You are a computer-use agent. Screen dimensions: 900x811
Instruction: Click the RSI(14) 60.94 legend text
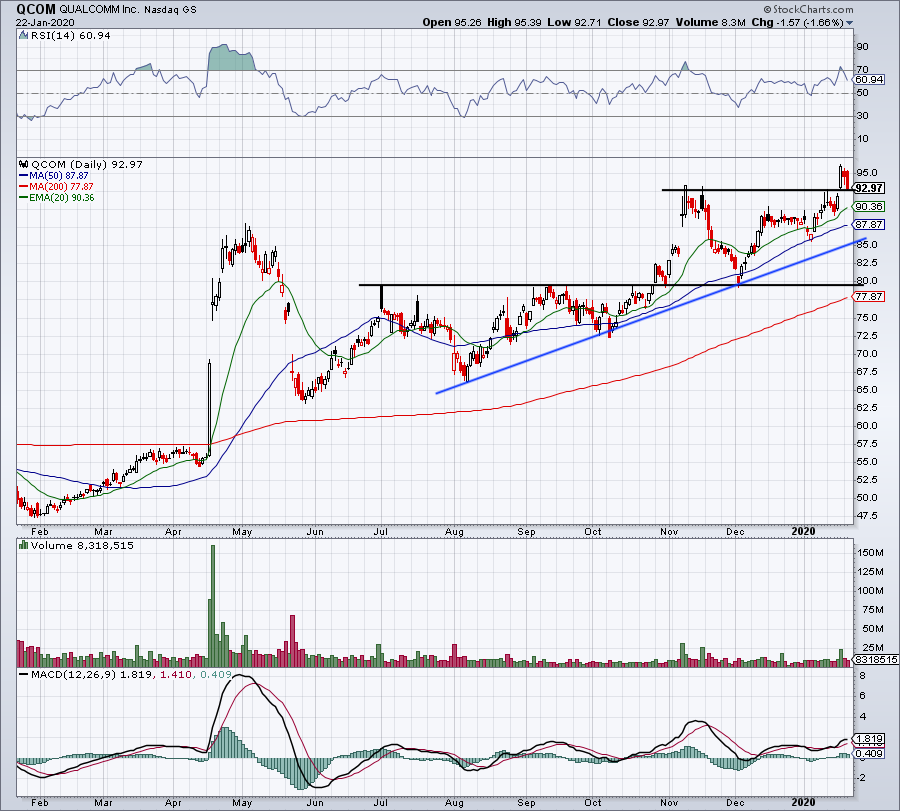[71, 36]
